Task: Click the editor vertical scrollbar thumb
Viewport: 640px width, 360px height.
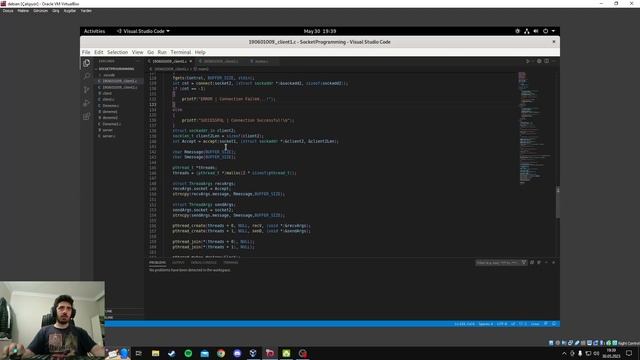Action: pos(558,202)
